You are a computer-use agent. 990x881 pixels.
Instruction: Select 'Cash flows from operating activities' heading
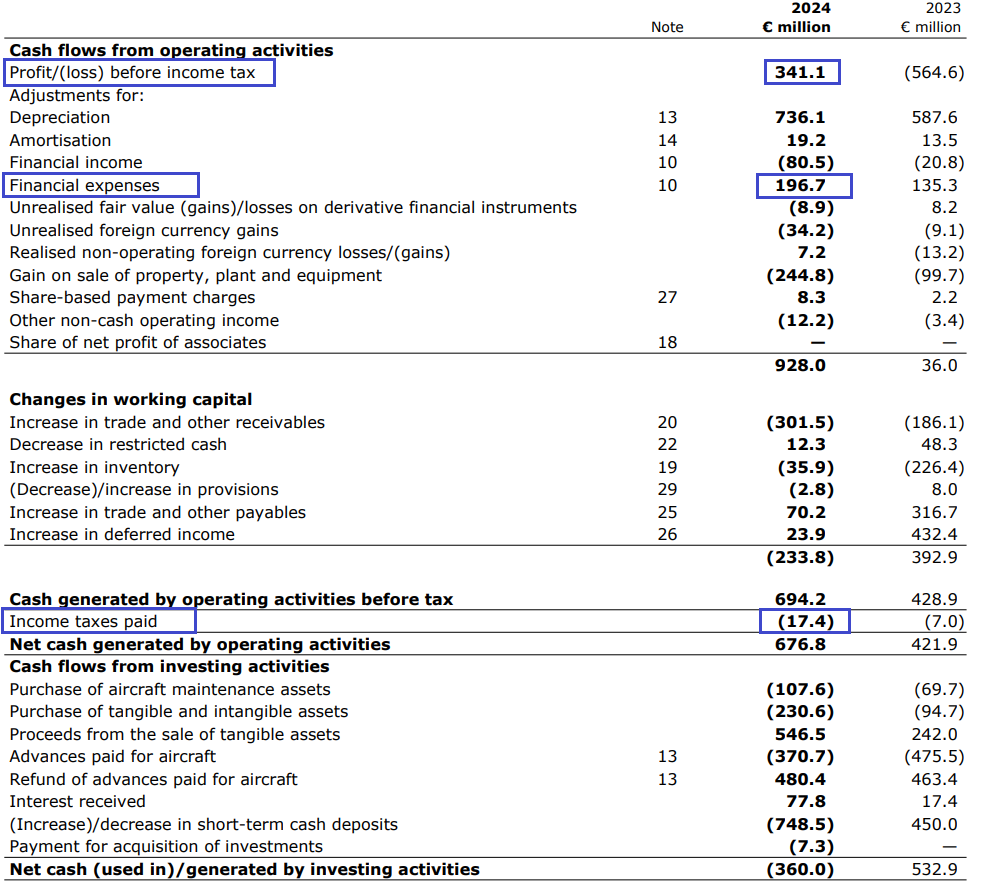pyautogui.click(x=171, y=50)
